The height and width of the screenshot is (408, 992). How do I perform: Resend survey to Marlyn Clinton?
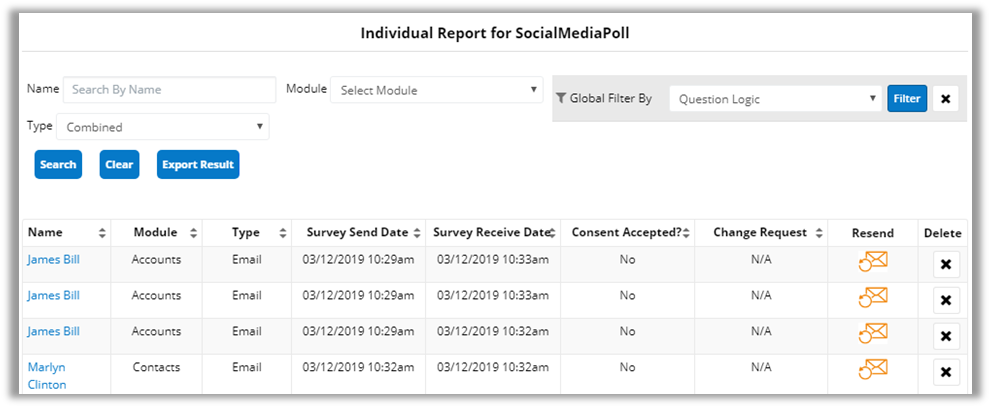(x=873, y=370)
